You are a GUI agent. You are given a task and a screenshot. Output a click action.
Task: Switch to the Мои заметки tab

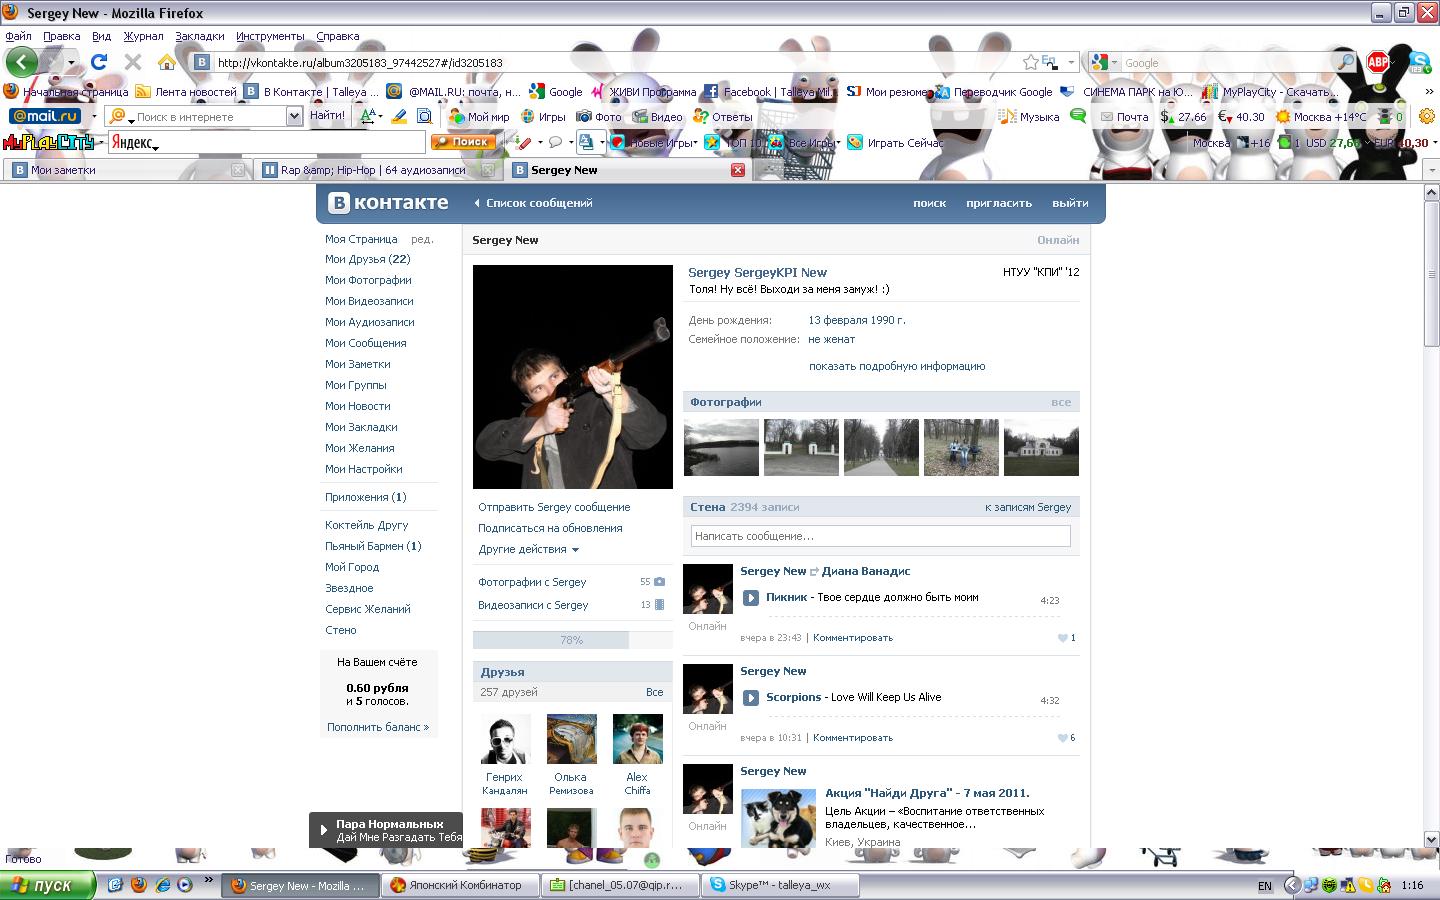(128, 170)
